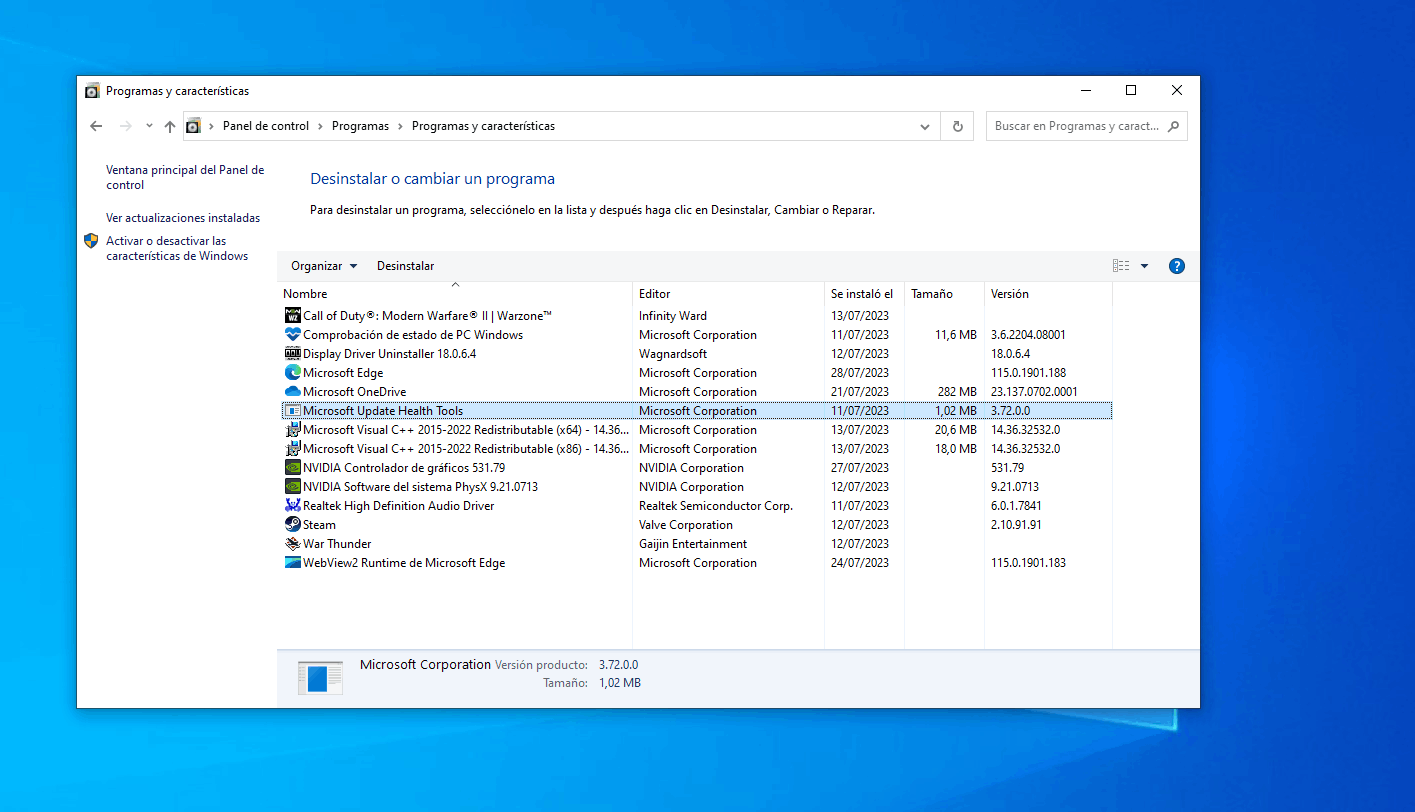Screen dimensions: 1415x812
Task: Expand the view options dropdown arrow
Action: coord(1144,266)
